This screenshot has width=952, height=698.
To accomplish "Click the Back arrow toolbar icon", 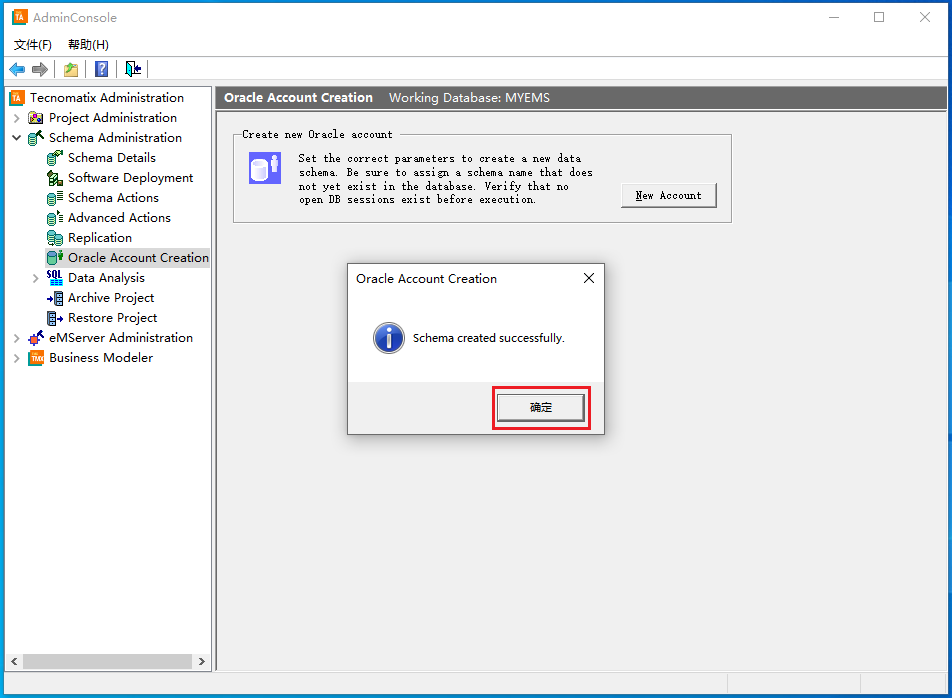I will tap(17, 69).
